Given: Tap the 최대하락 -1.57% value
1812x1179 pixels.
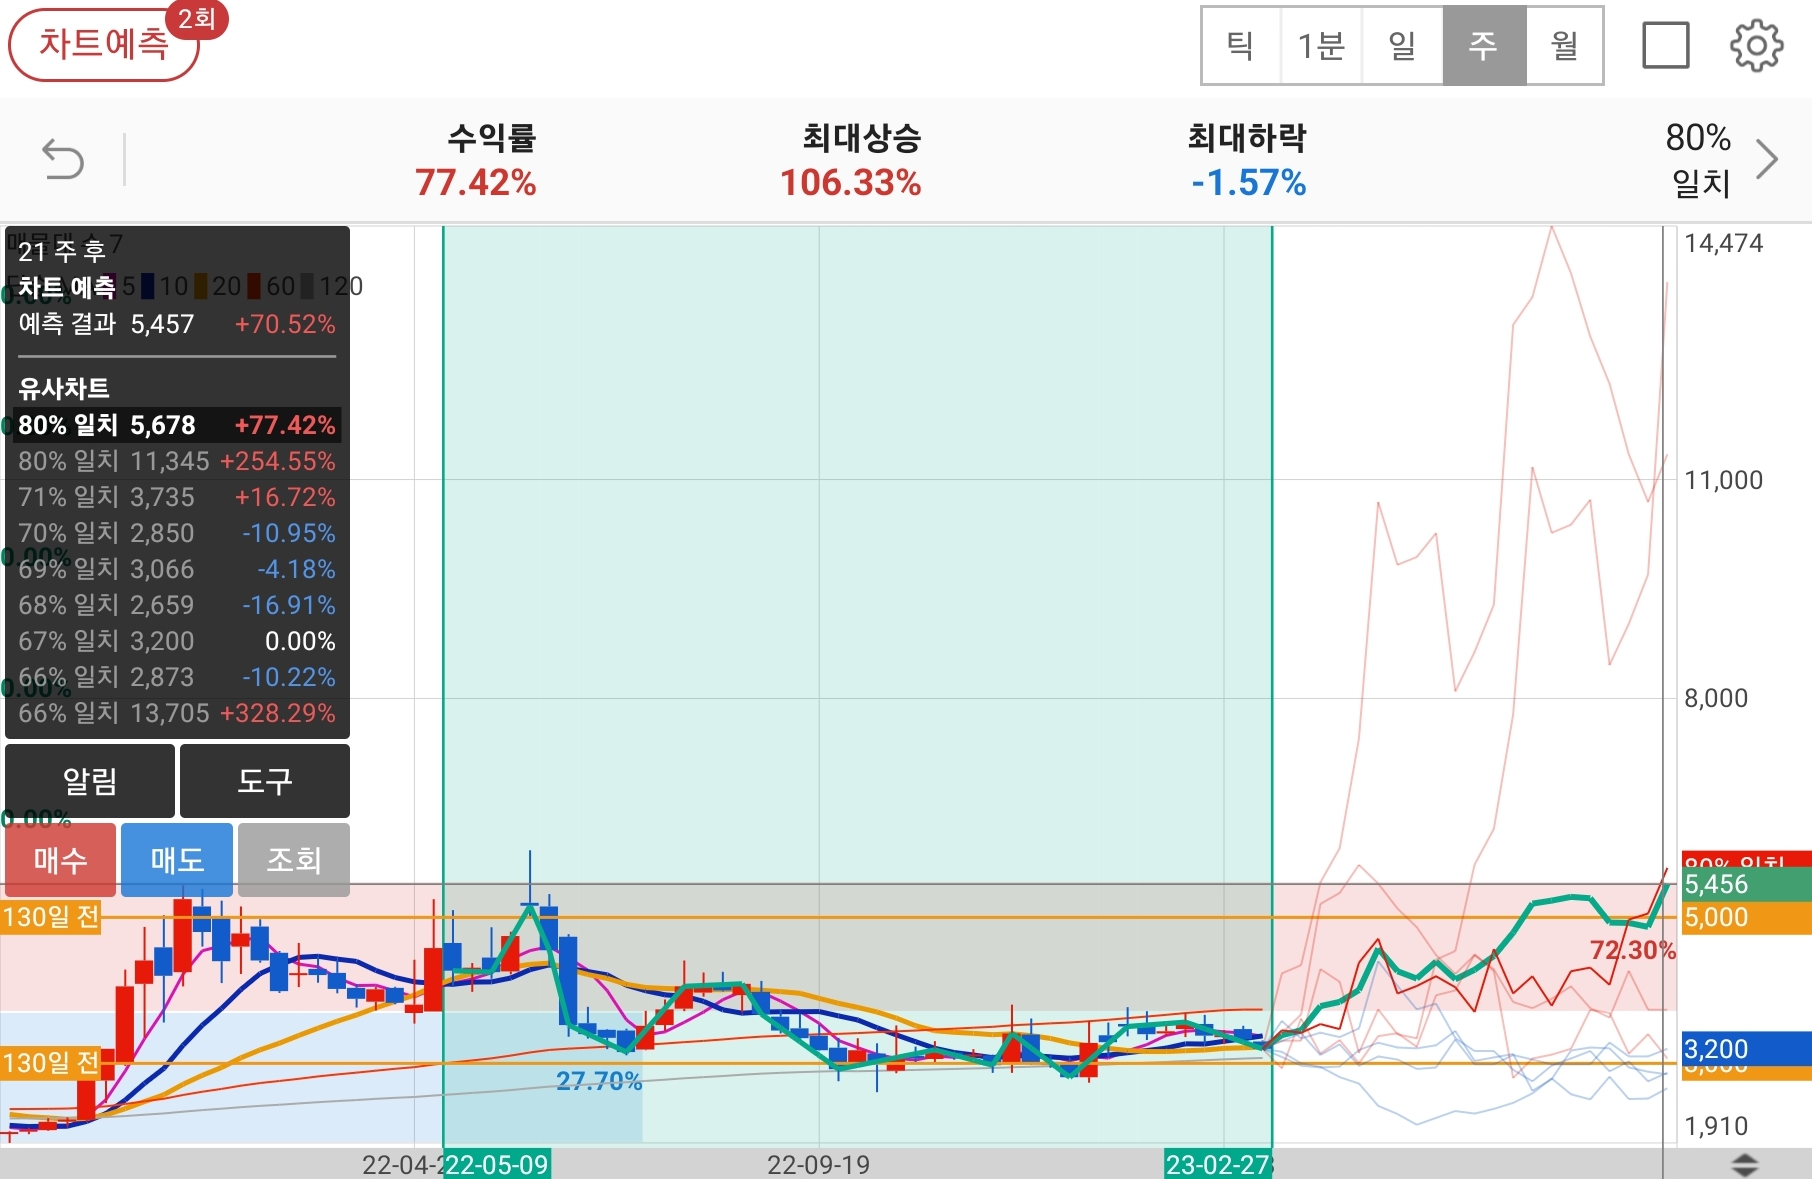Looking at the screenshot, I should [1248, 183].
